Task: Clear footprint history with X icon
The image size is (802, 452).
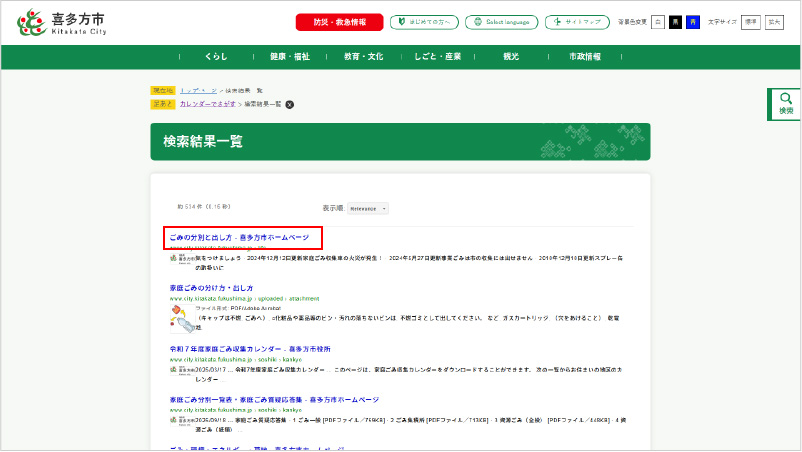Action: pos(289,105)
